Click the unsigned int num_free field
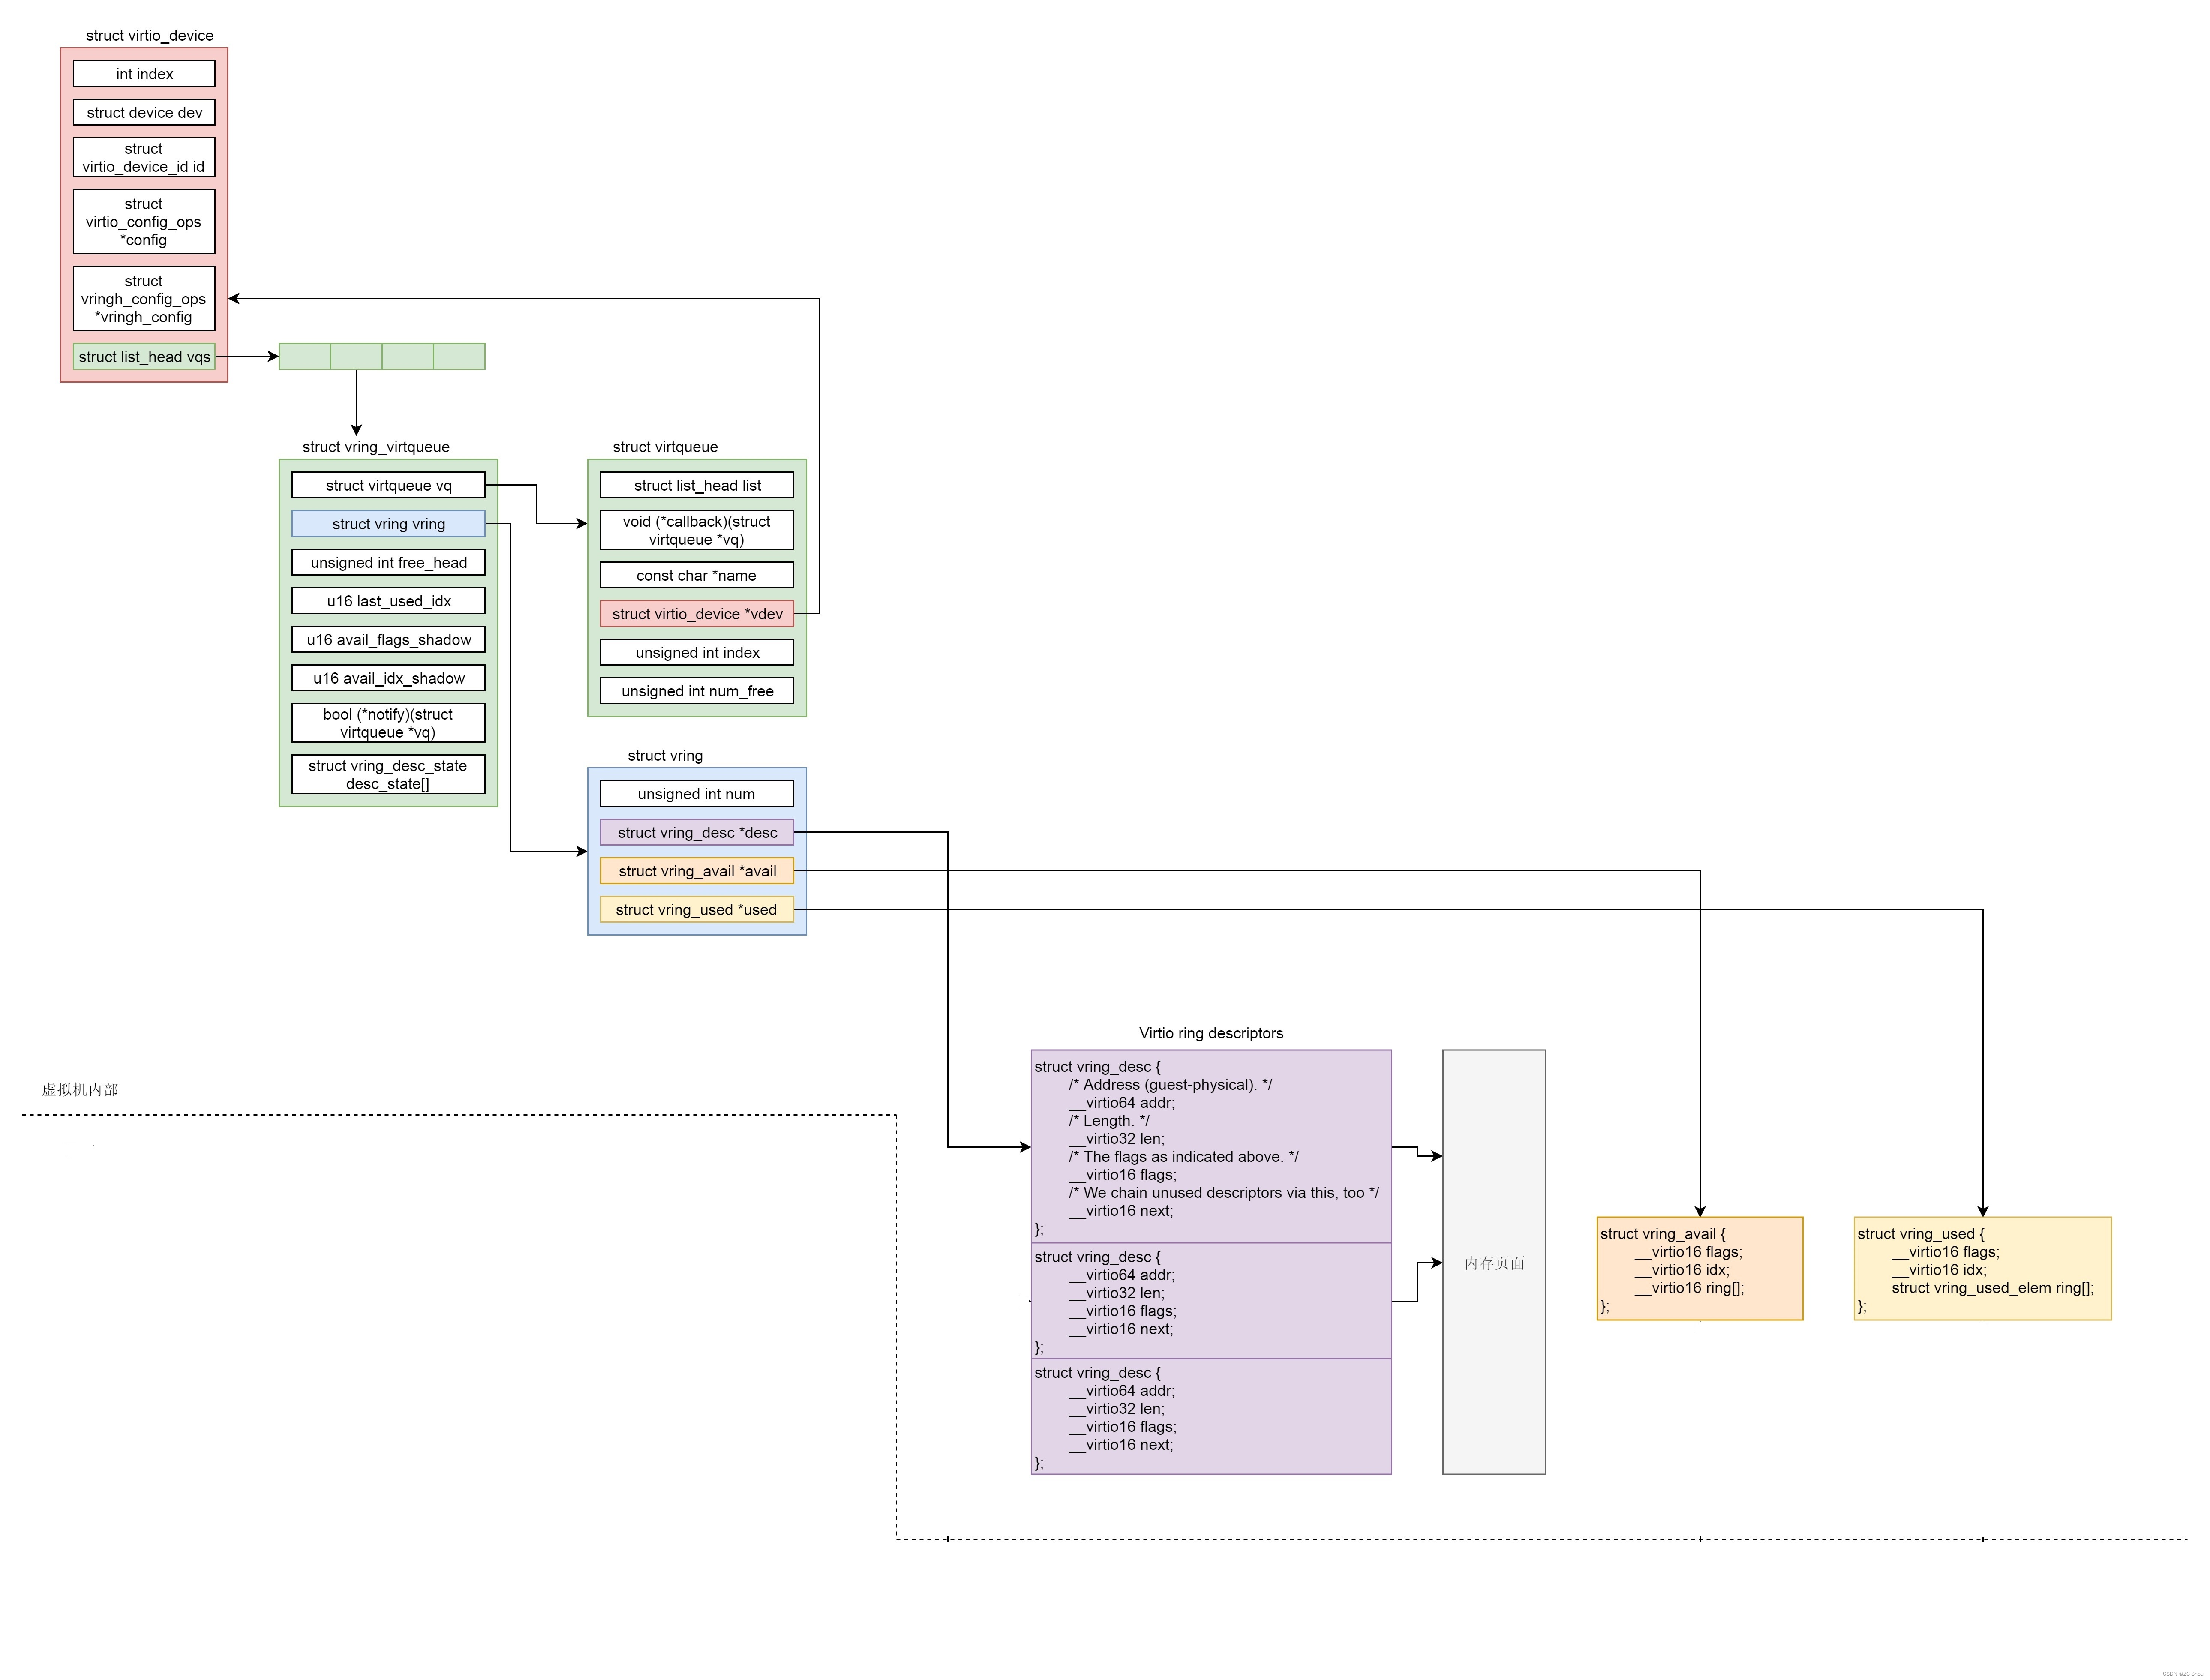 coord(696,690)
